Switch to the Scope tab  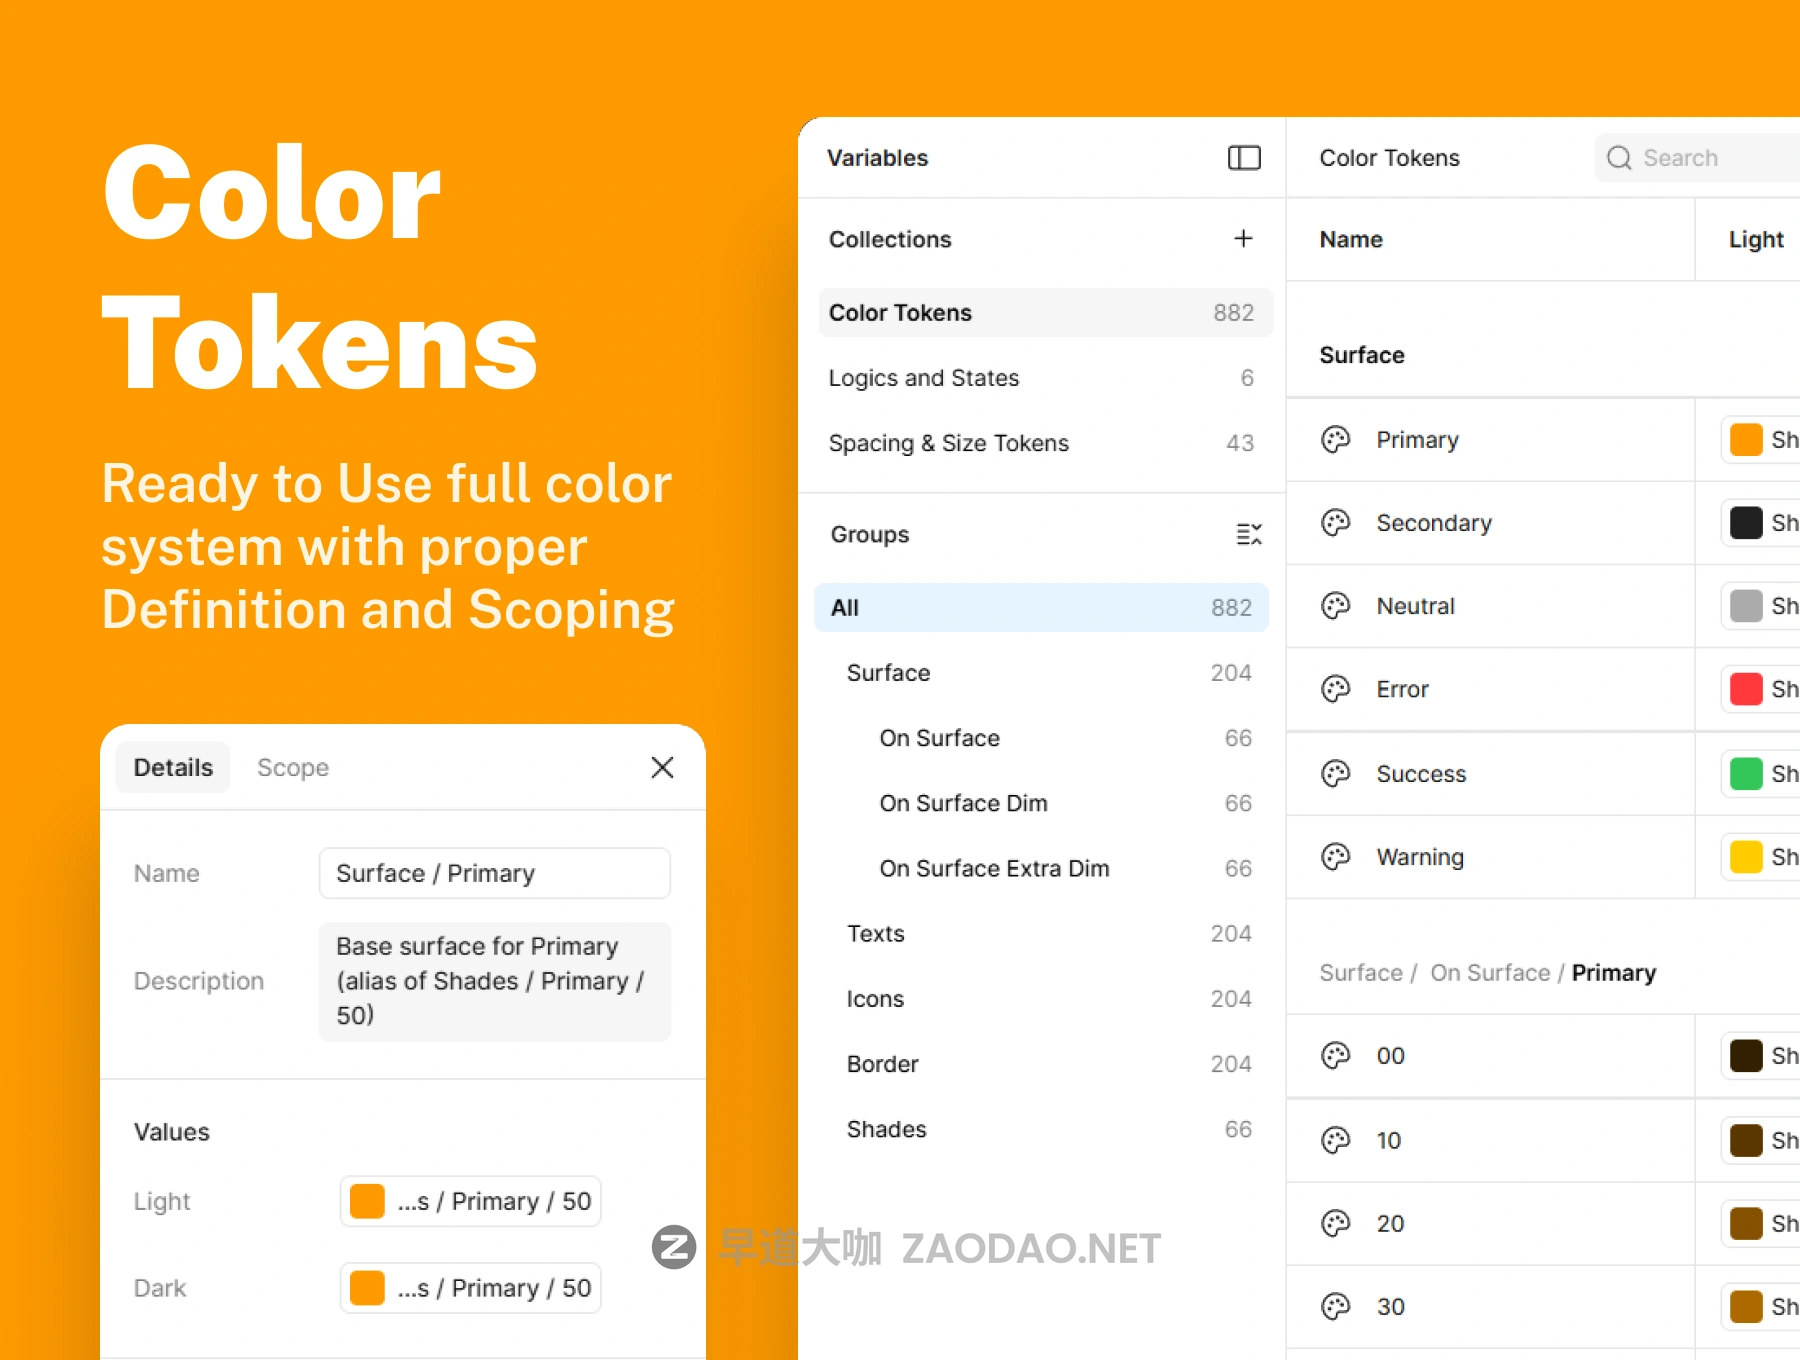293,767
